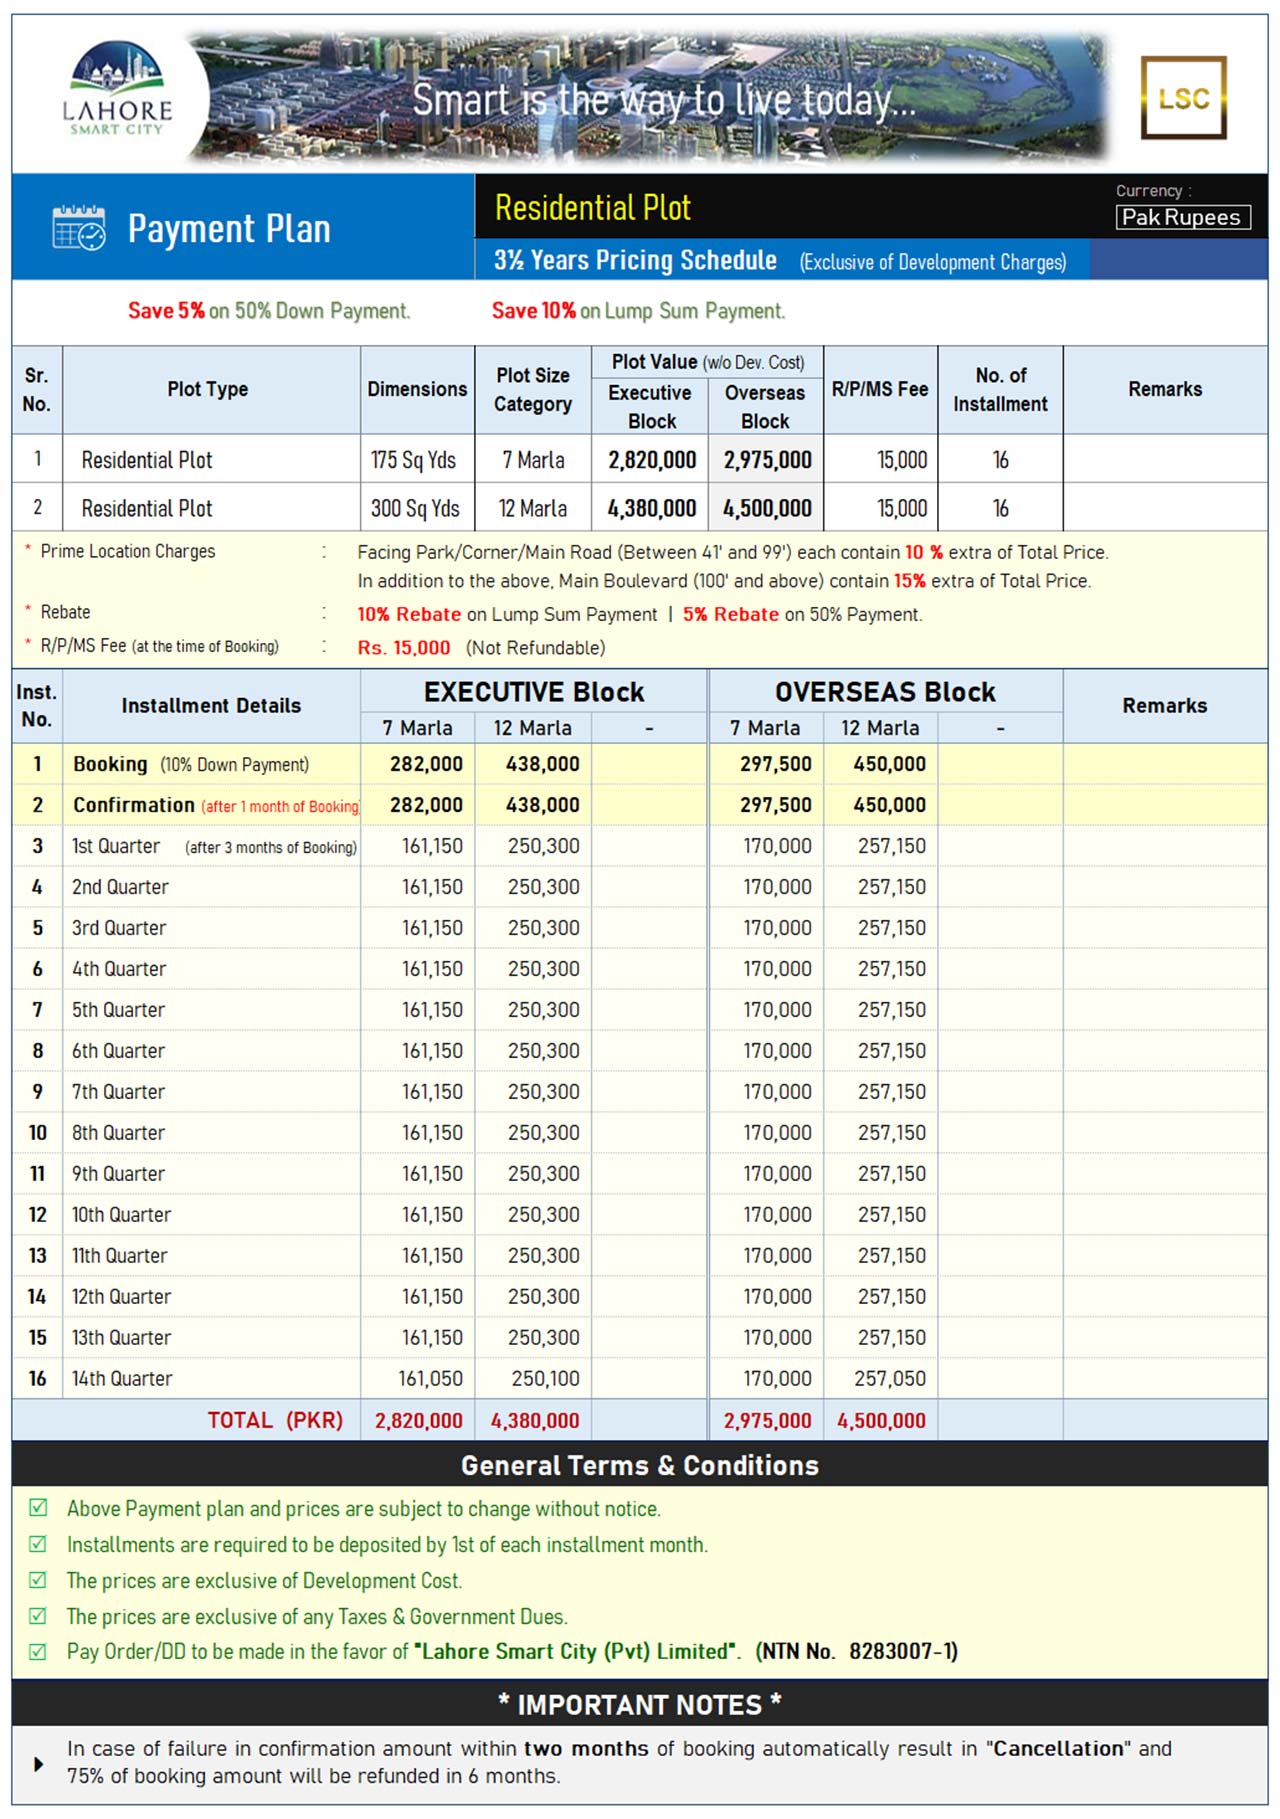Click the 250,100 amount in 14th Quarter row
The height and width of the screenshot is (1819, 1280).
point(546,1379)
